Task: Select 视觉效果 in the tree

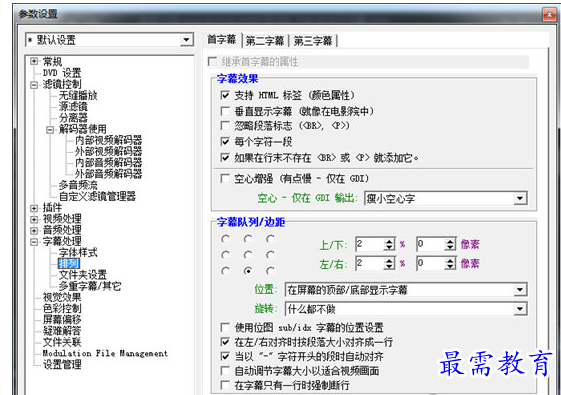Action: [62, 297]
